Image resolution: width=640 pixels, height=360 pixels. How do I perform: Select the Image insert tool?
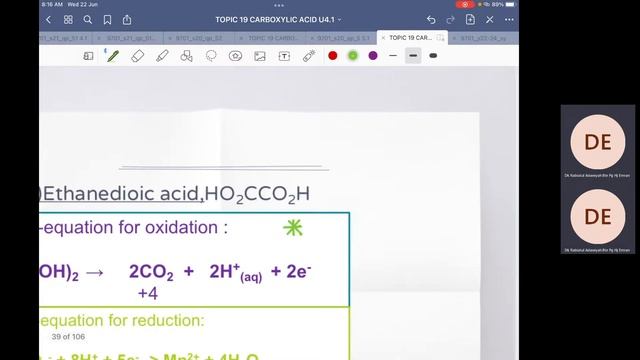click(x=260, y=56)
